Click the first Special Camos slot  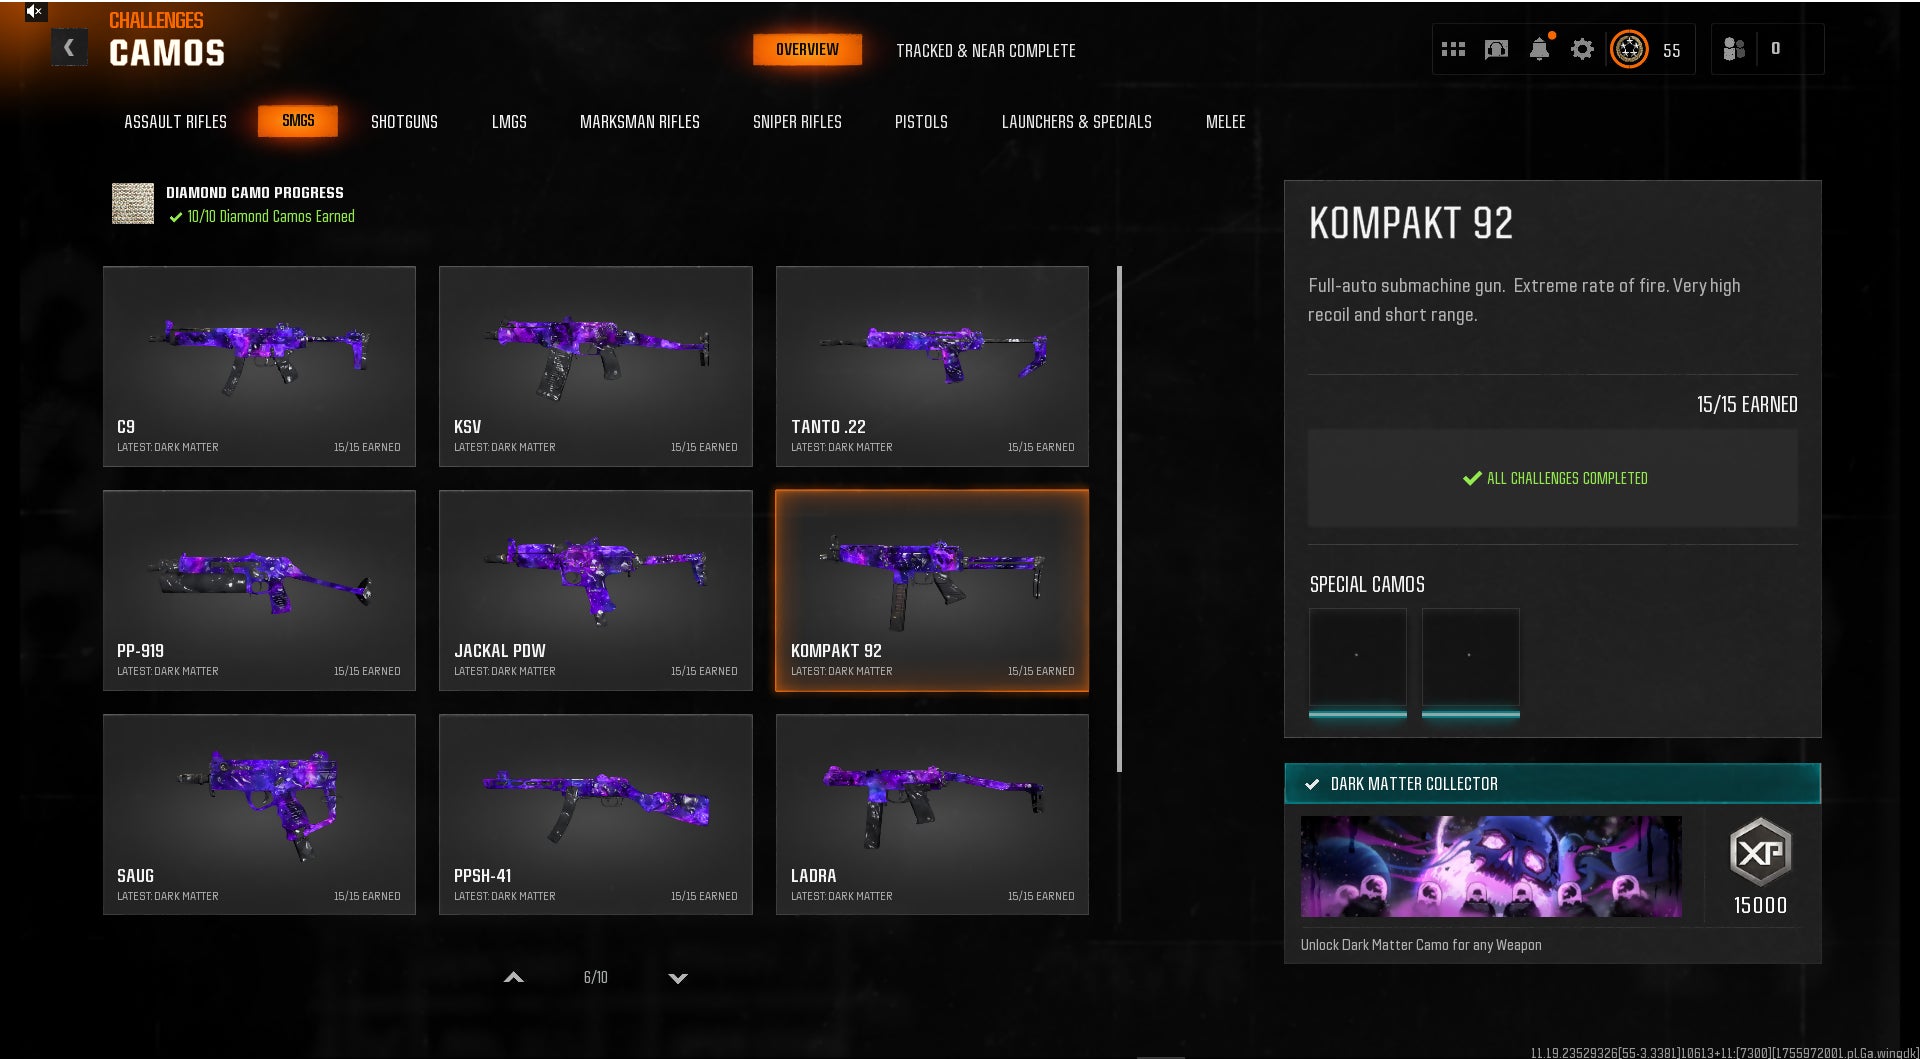coord(1357,660)
